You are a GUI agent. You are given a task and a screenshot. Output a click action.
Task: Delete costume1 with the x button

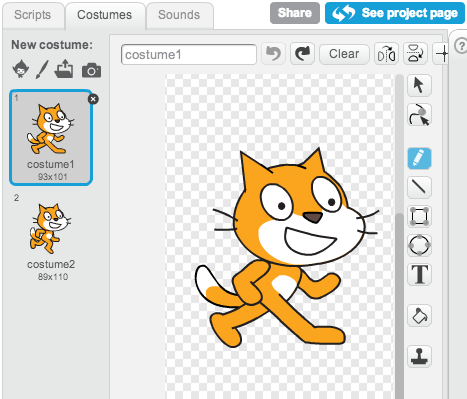coord(93,99)
